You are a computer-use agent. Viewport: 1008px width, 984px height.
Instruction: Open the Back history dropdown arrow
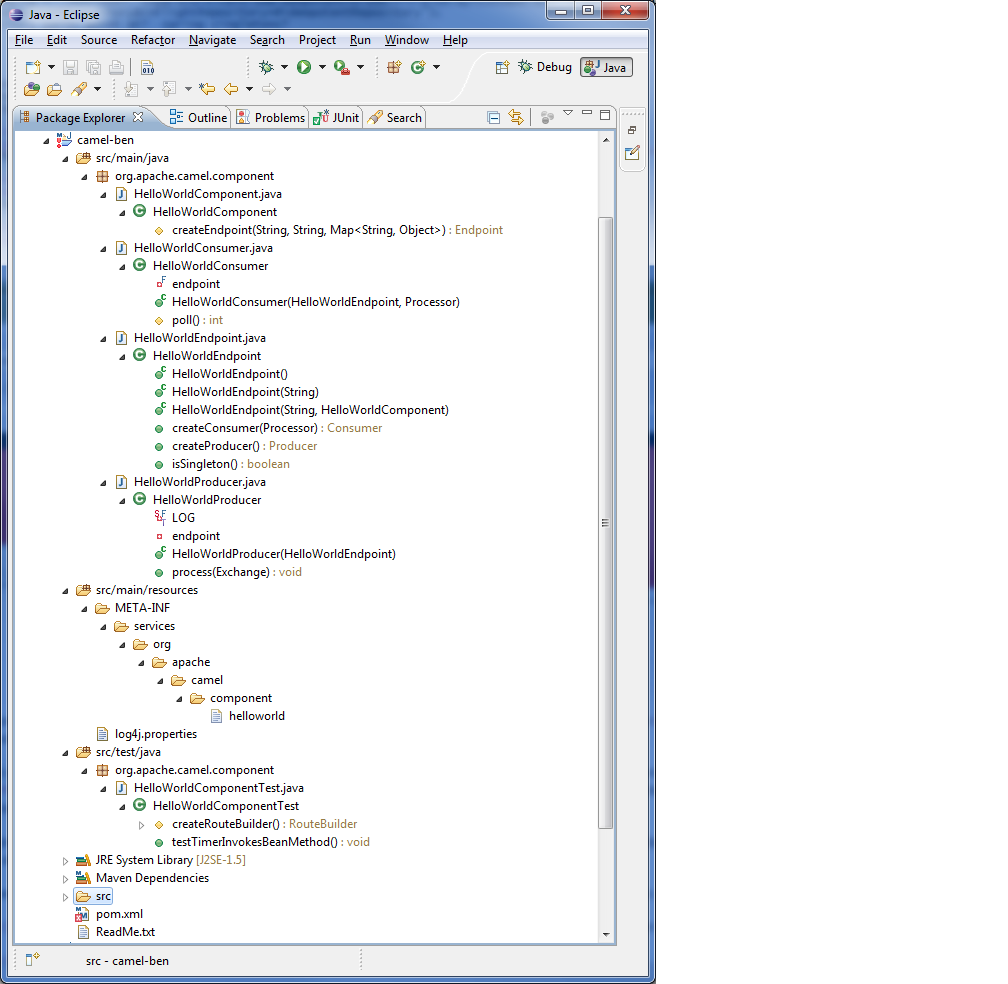pyautogui.click(x=249, y=89)
